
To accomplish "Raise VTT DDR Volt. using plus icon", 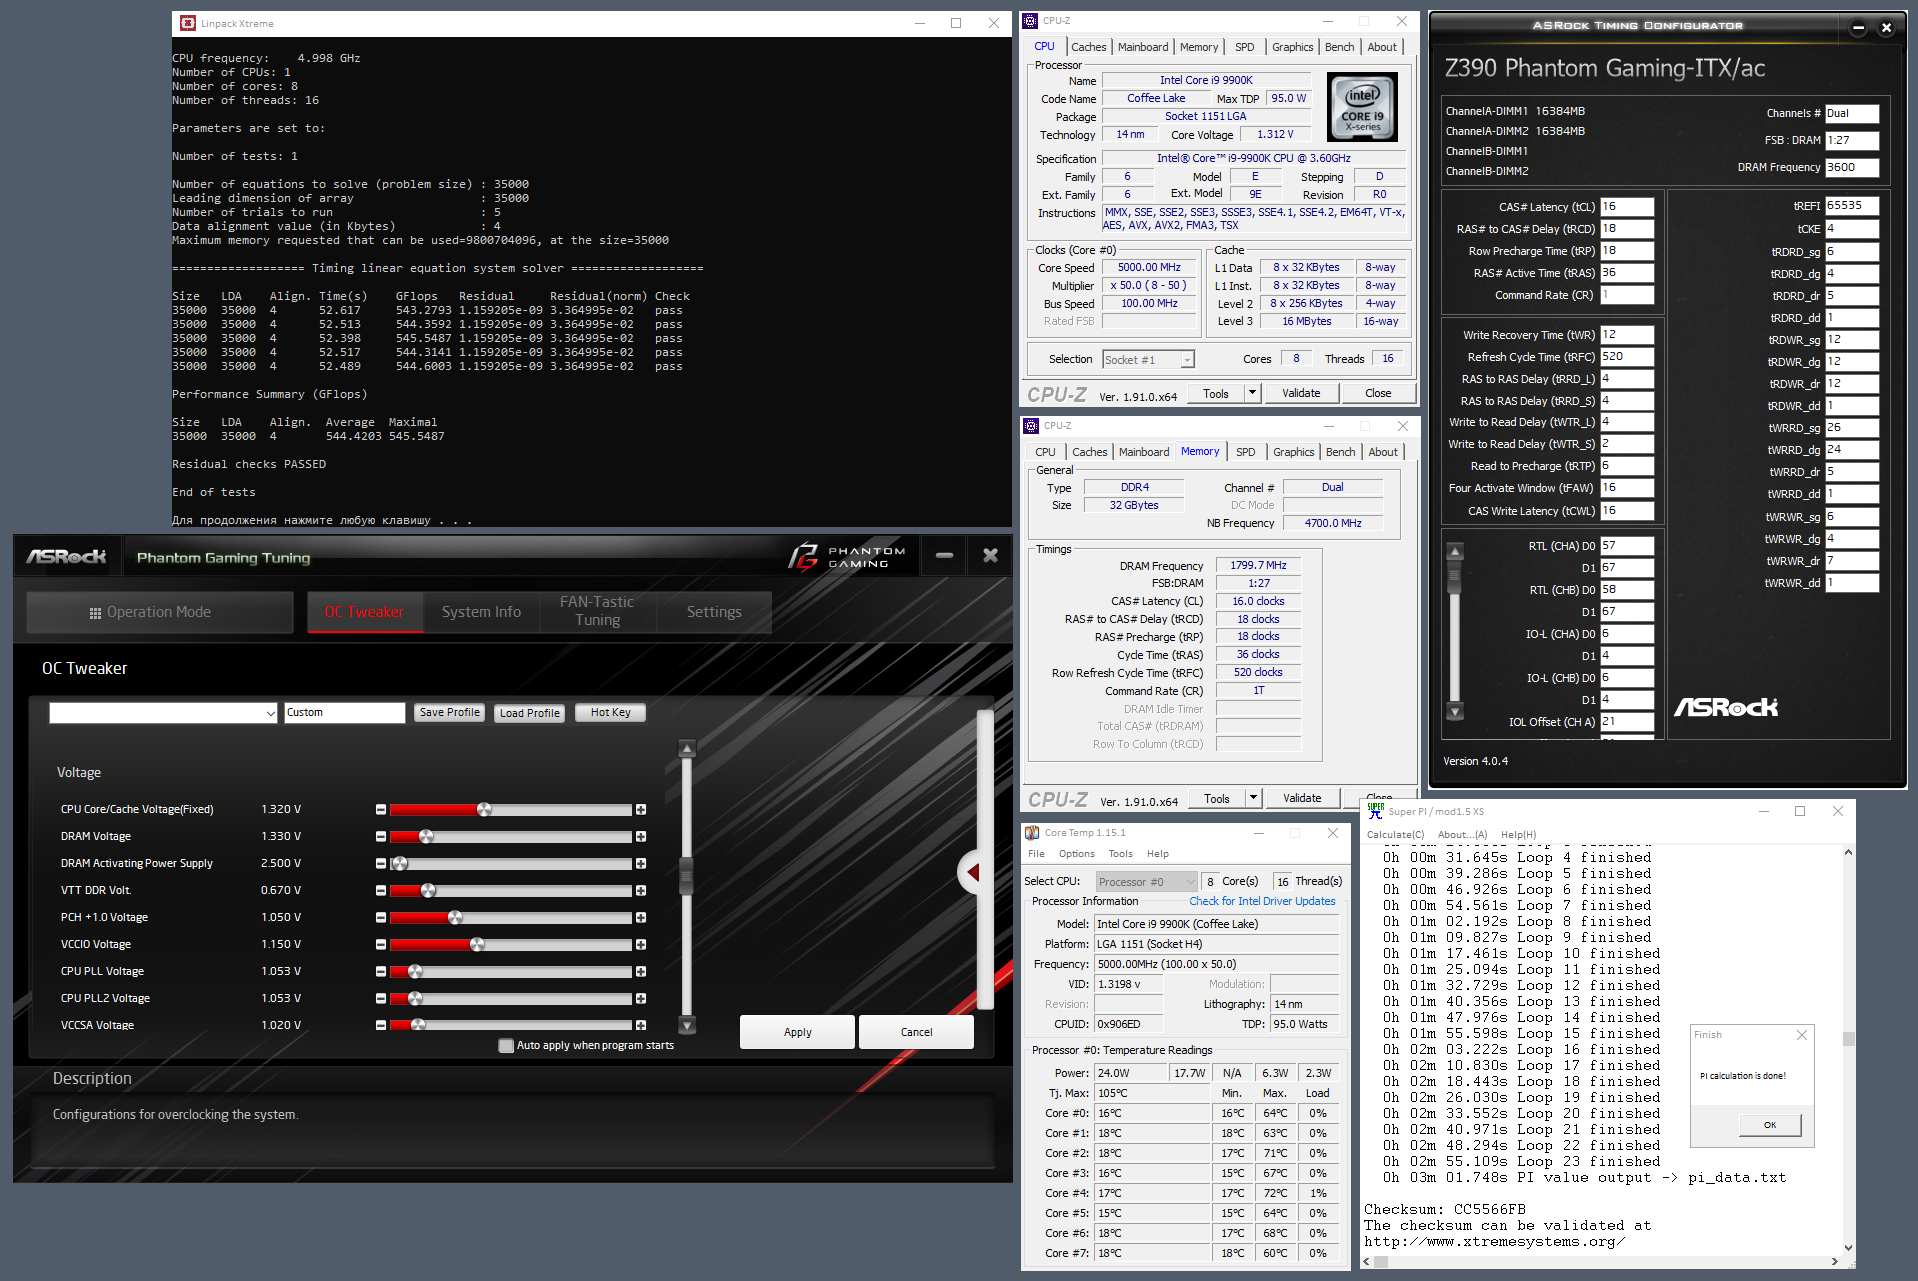I will pyautogui.click(x=641, y=890).
